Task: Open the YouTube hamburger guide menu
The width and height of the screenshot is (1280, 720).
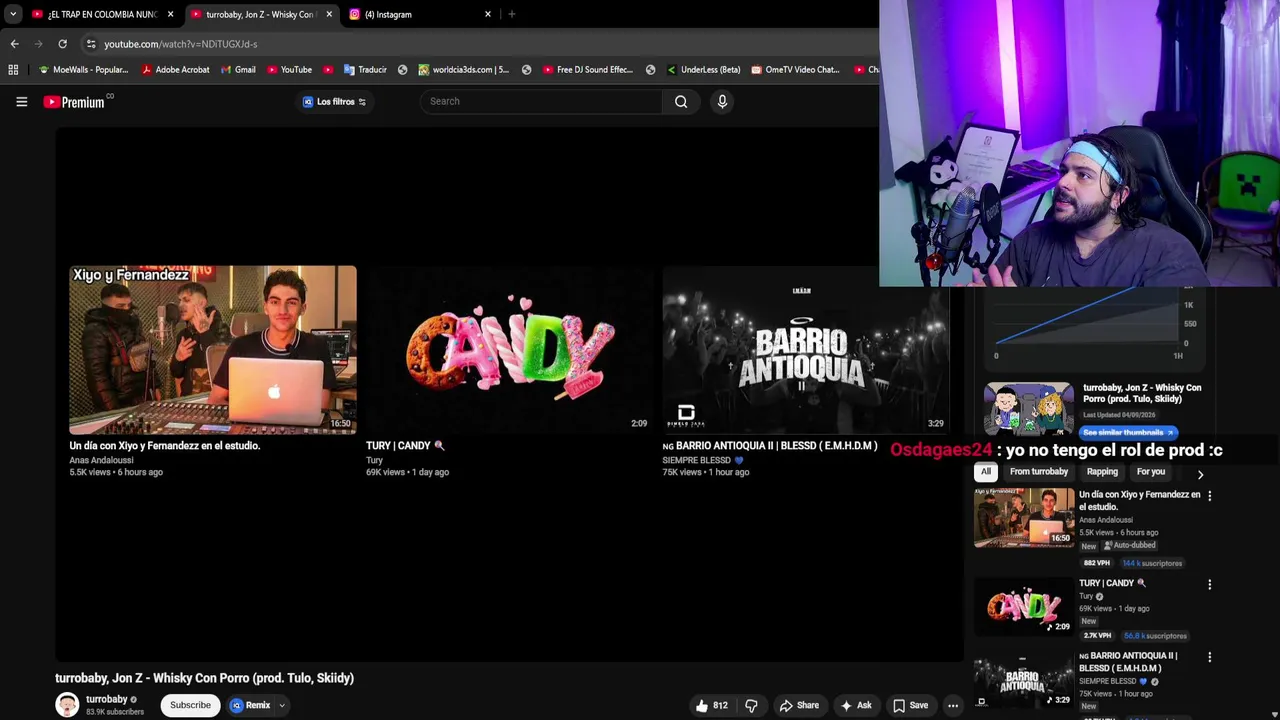Action: (x=21, y=101)
